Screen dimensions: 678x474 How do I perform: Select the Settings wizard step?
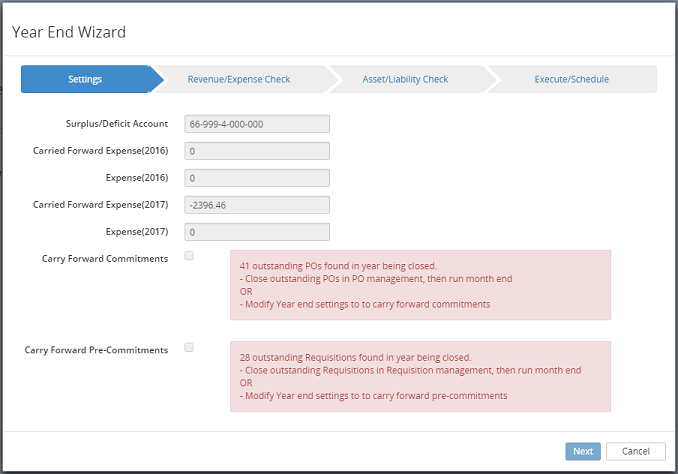coord(85,79)
